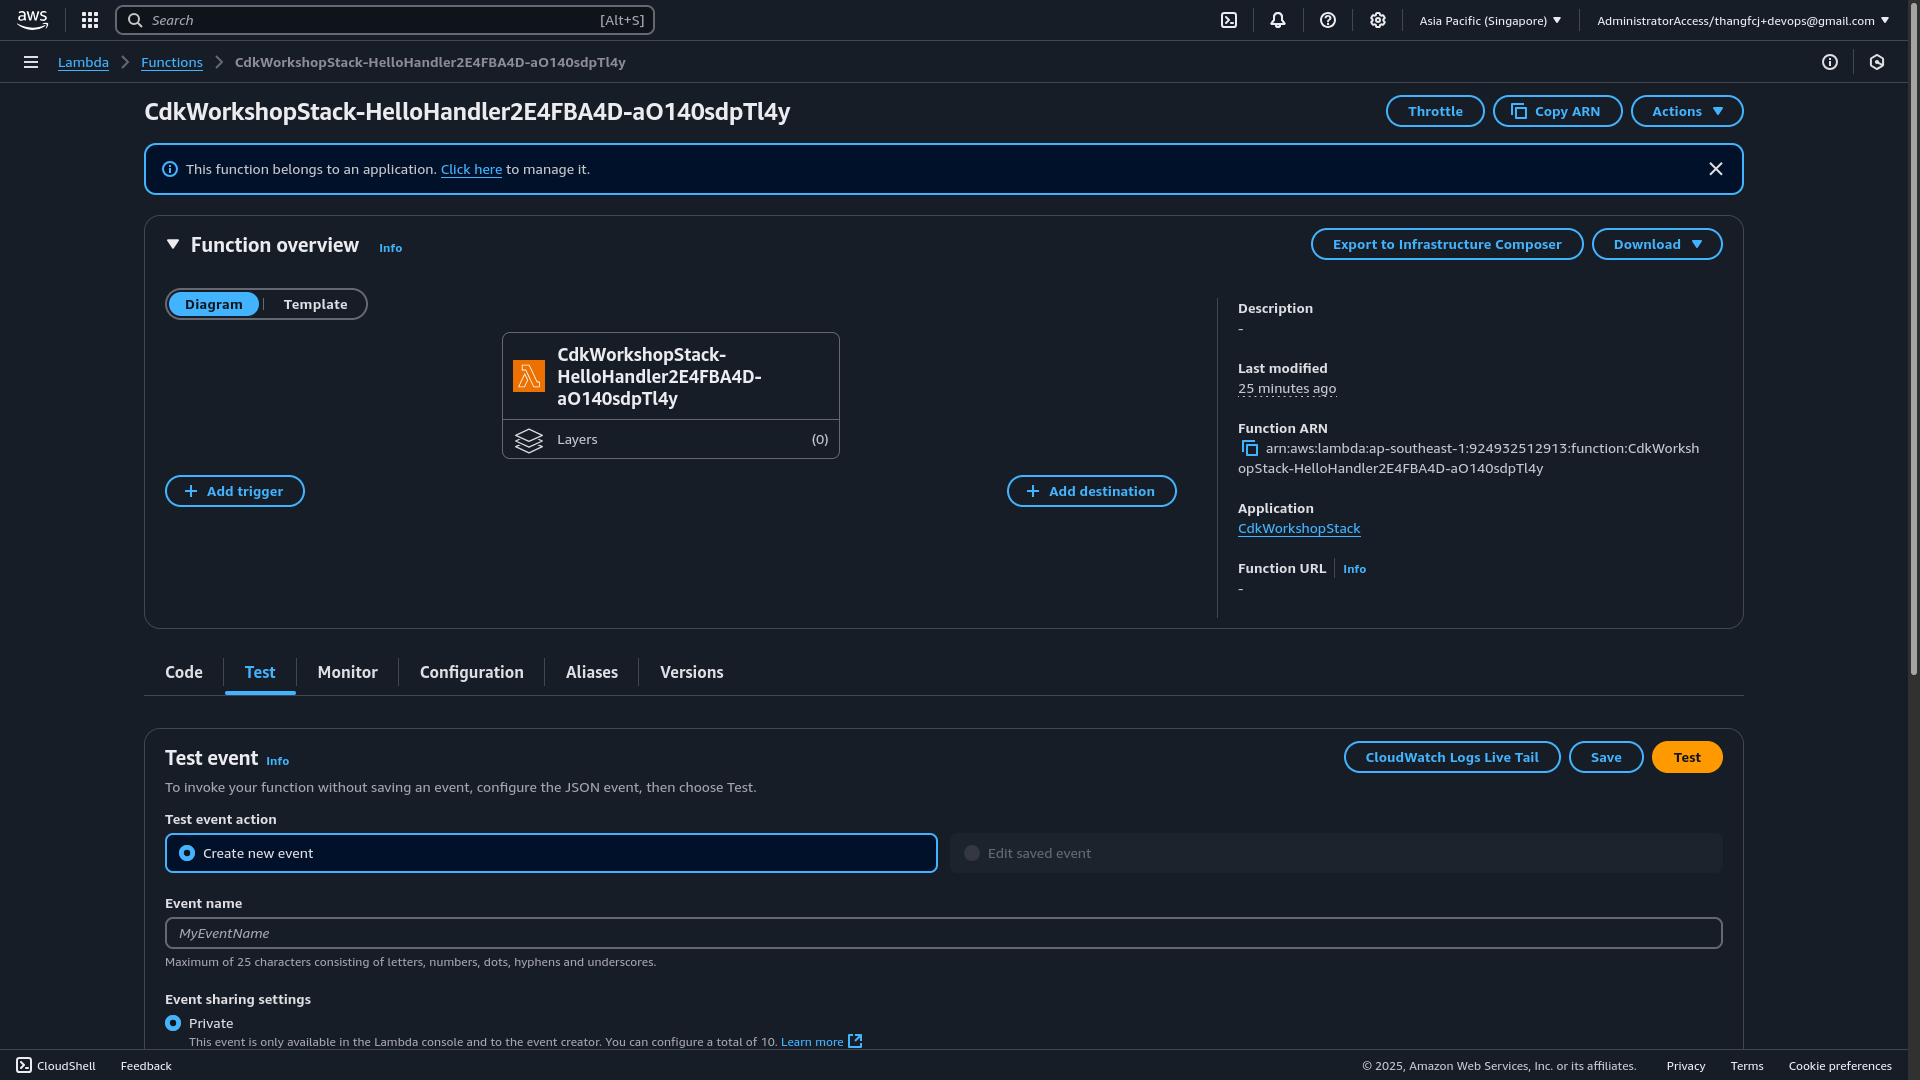Open the services grid menu
Screen dimensions: 1920x1080
click(x=90, y=20)
